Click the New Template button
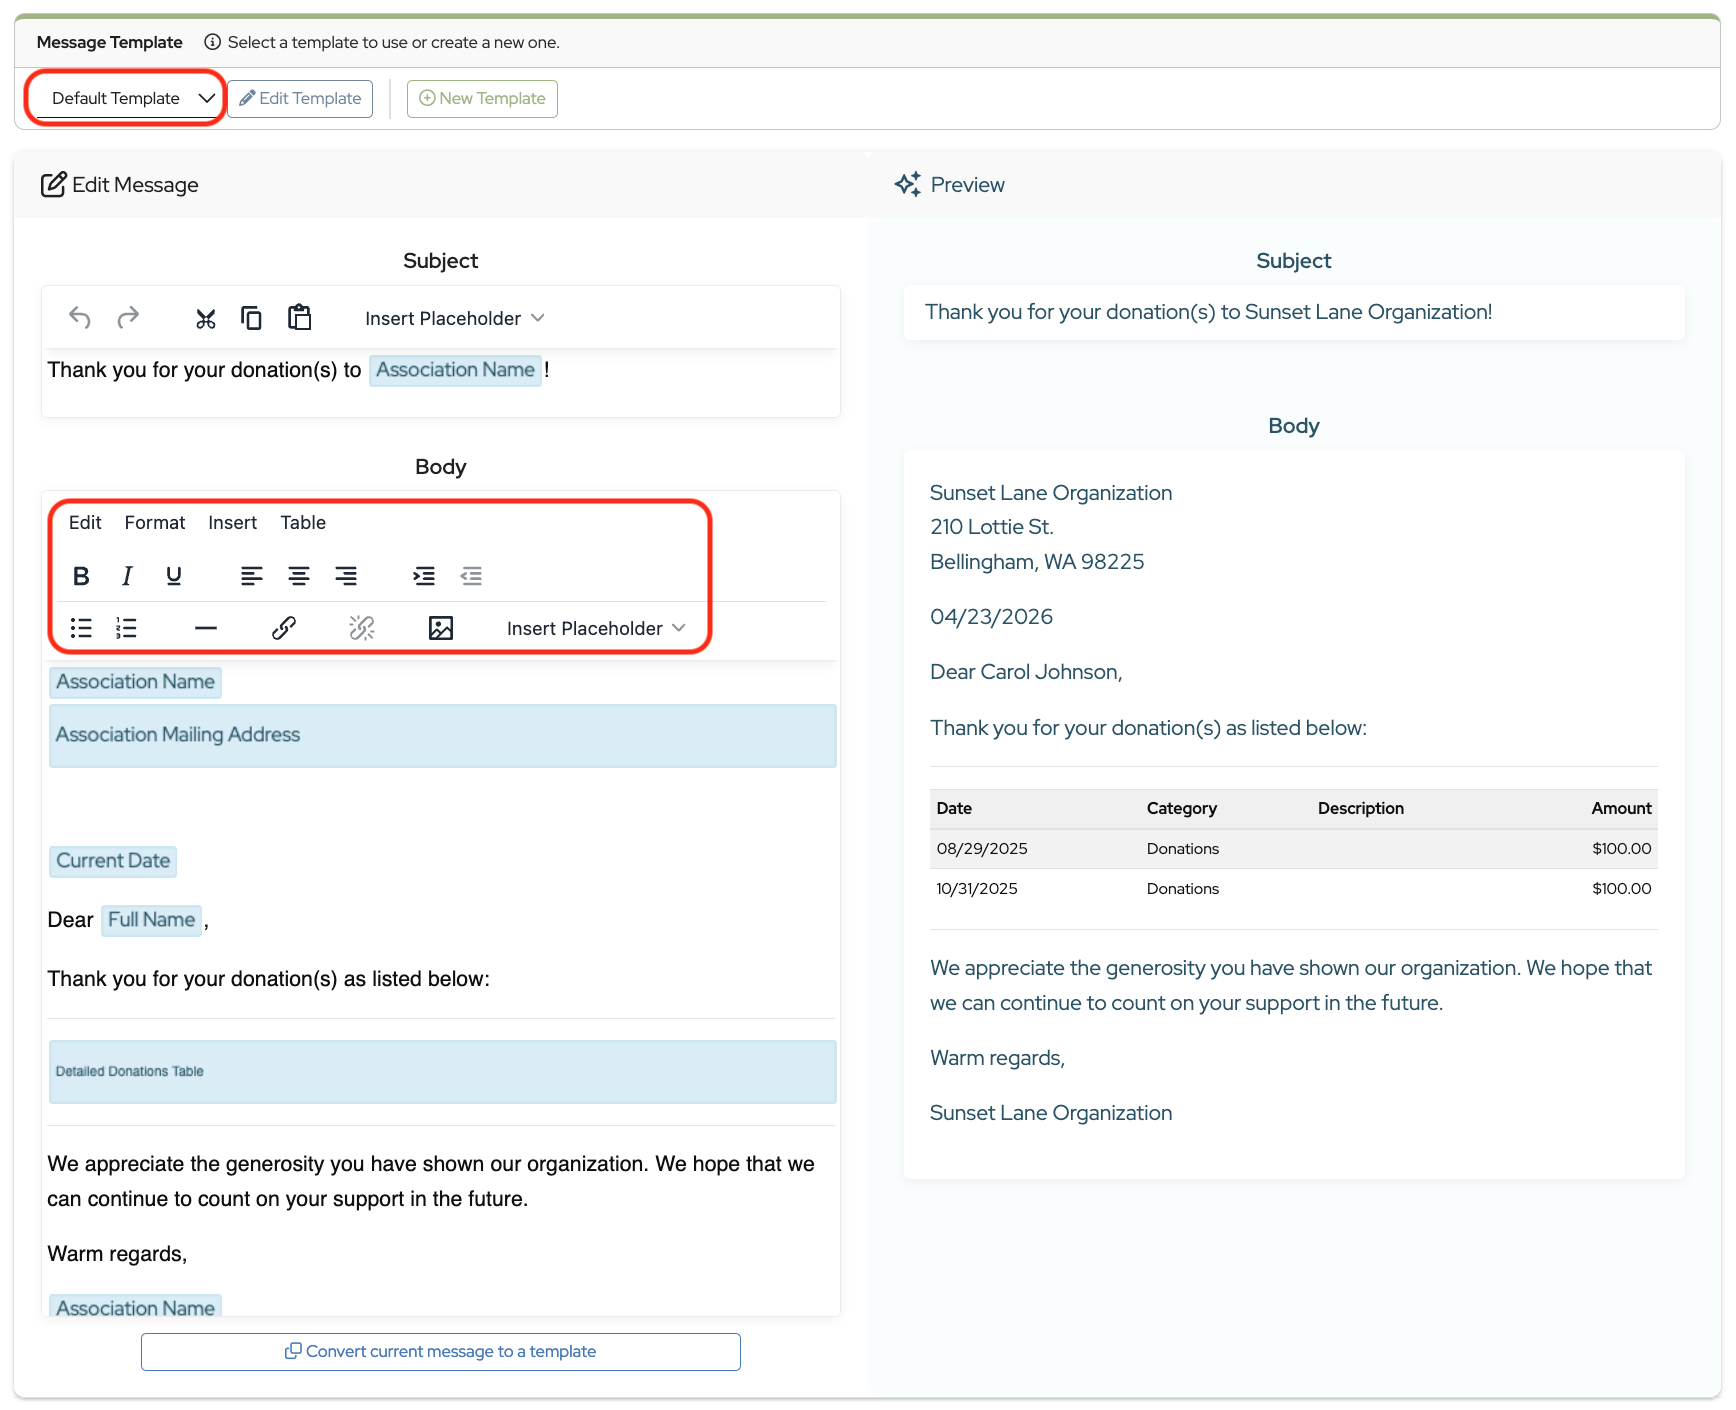The height and width of the screenshot is (1410, 1736). 482,98
